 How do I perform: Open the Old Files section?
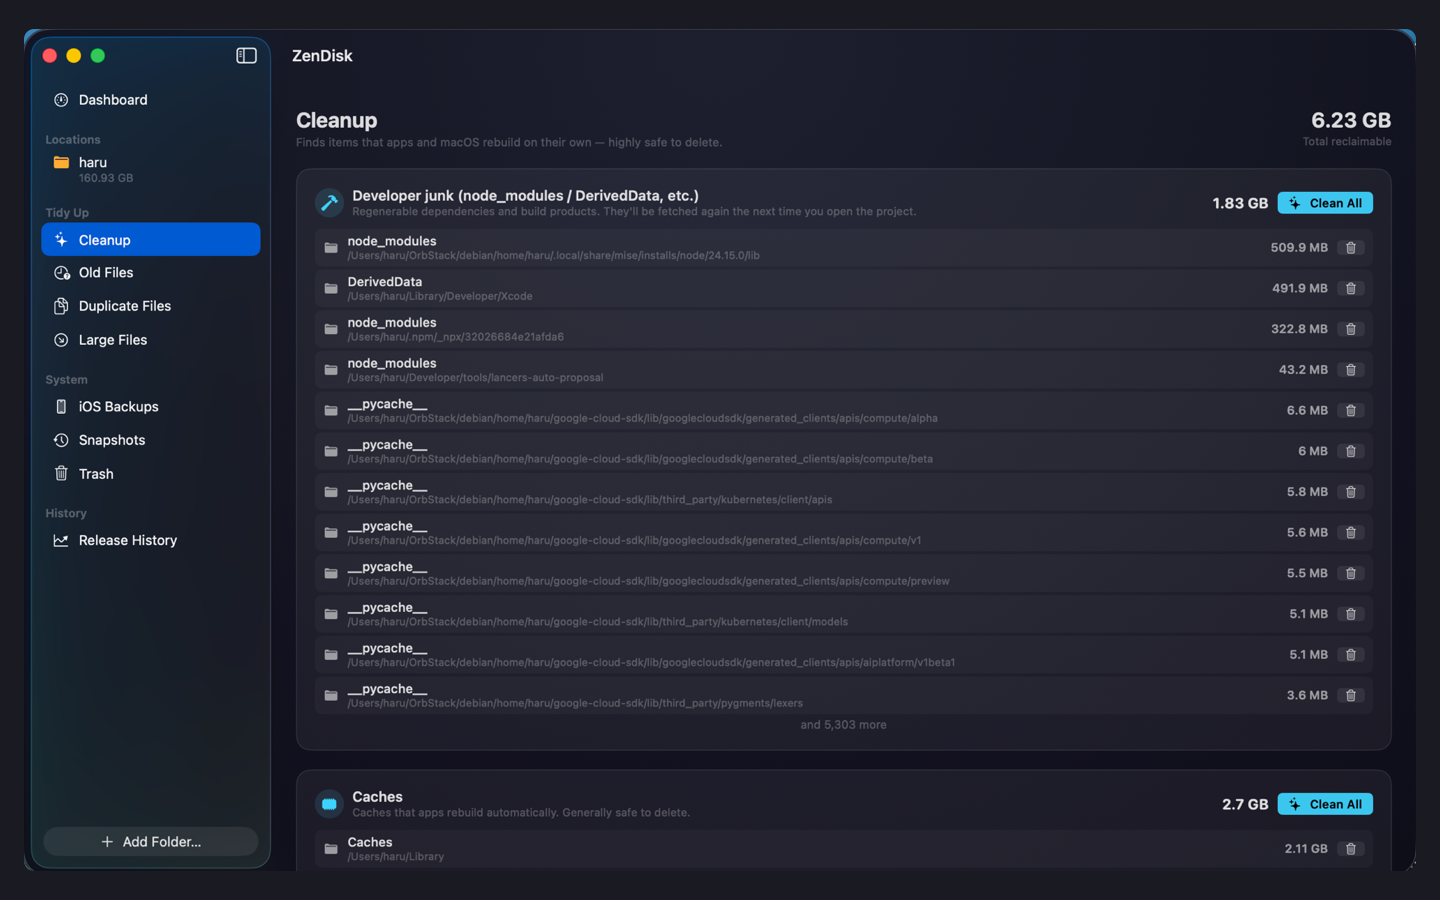click(150, 273)
